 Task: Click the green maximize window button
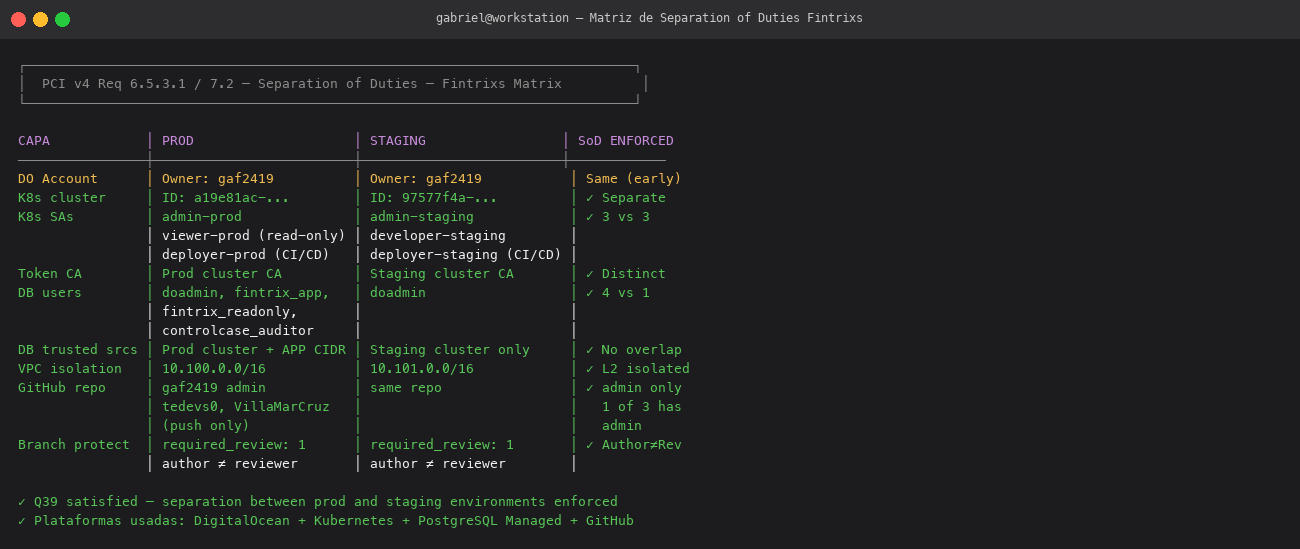(62, 19)
